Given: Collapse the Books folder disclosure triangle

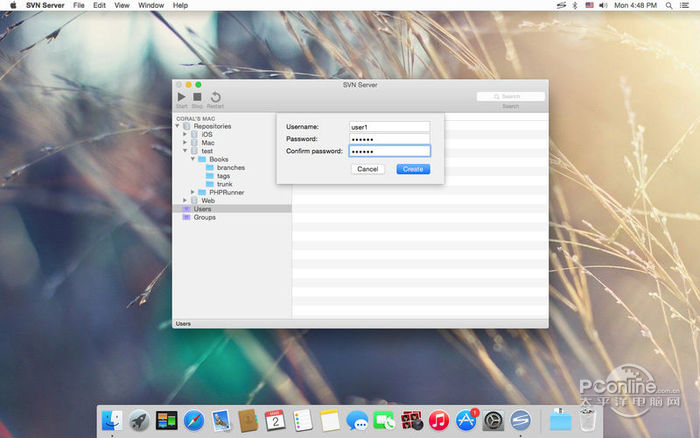Looking at the screenshot, I should point(193,159).
